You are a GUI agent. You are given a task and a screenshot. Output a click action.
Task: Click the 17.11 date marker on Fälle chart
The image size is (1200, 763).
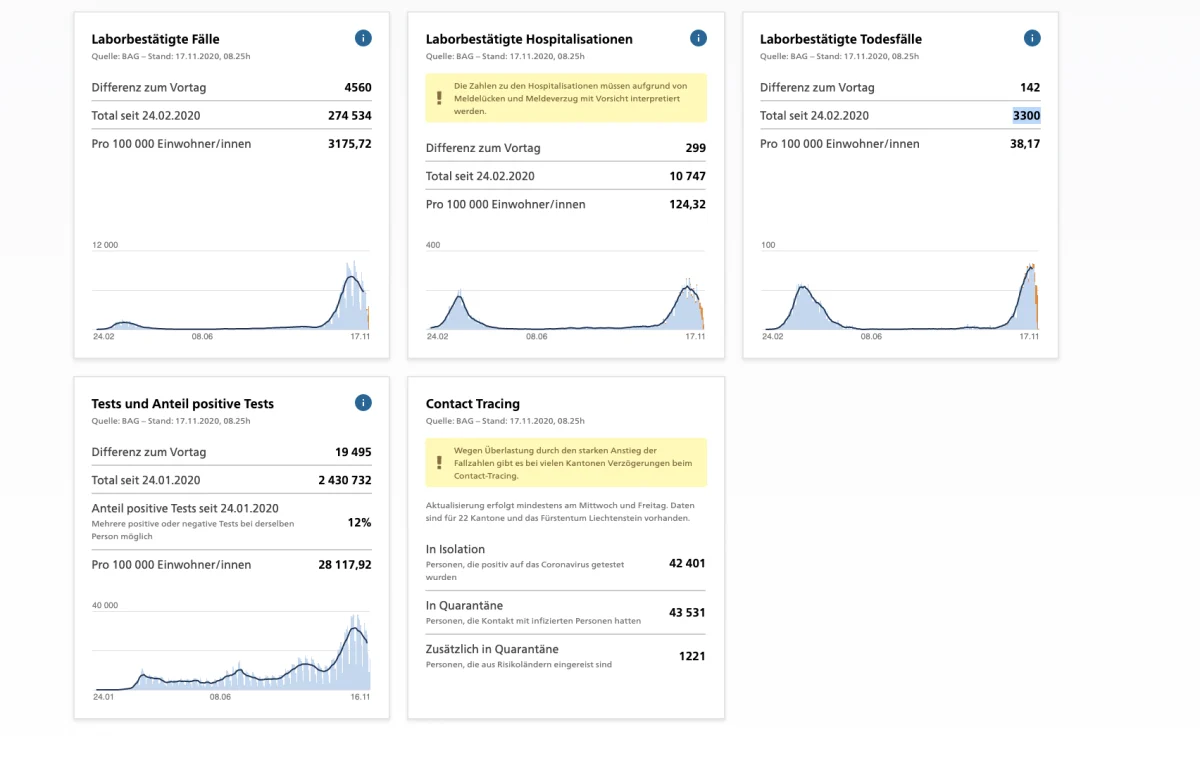pos(360,337)
